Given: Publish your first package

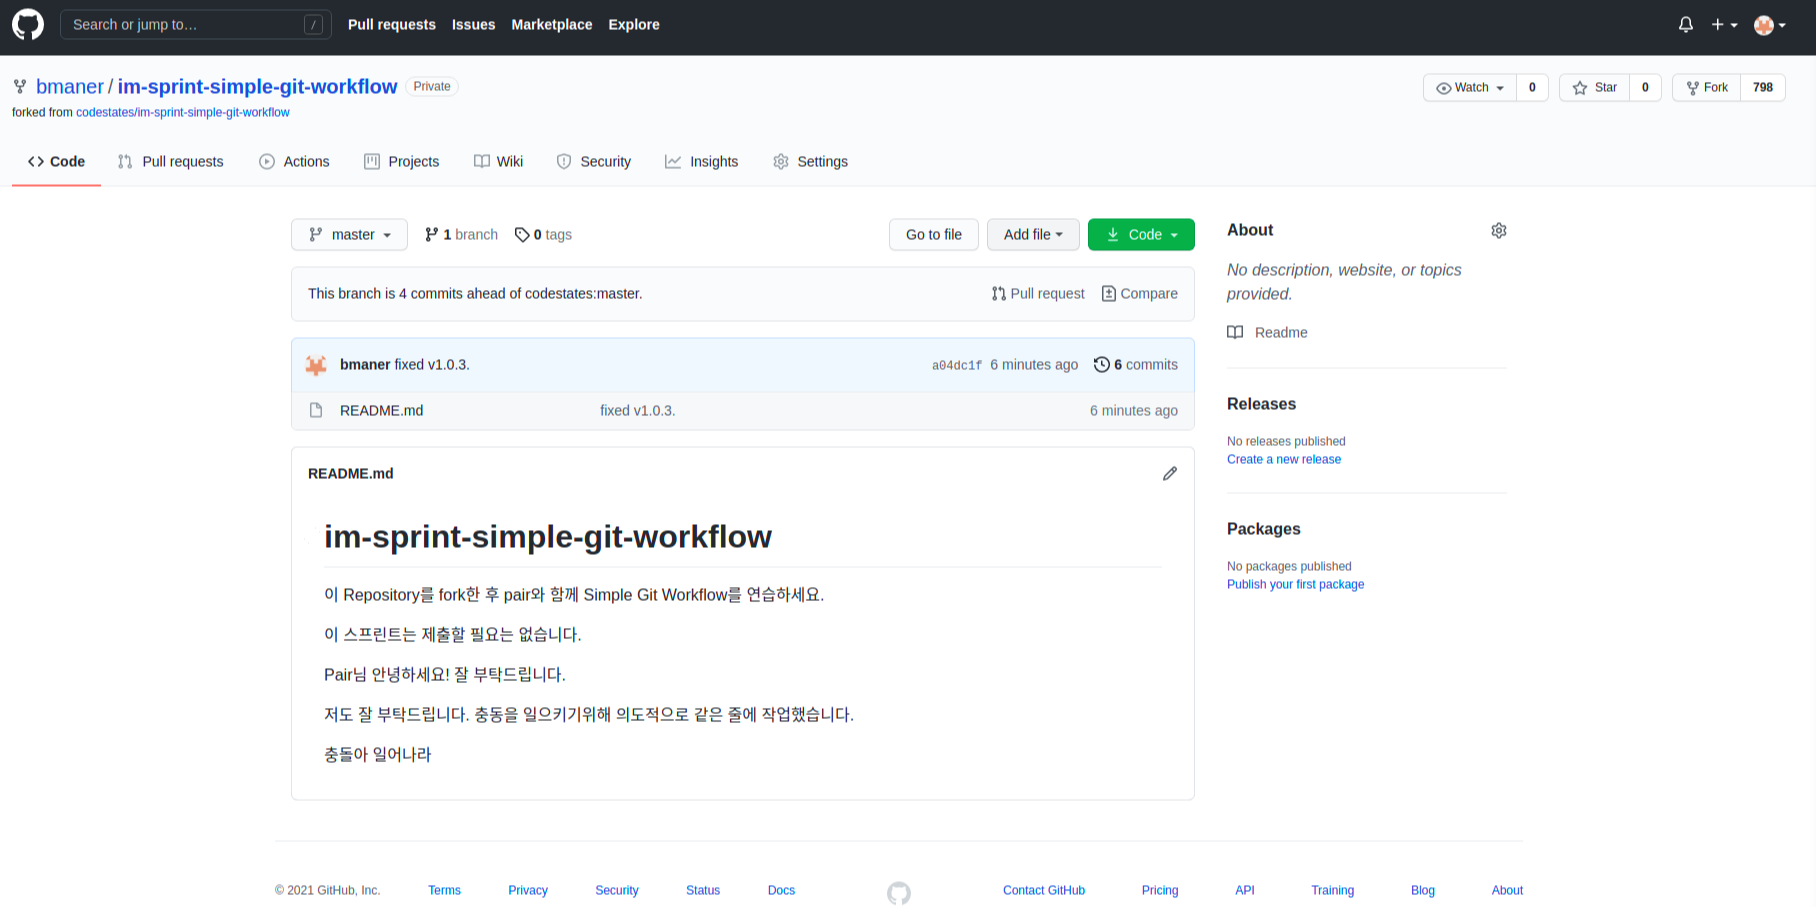Looking at the screenshot, I should pyautogui.click(x=1295, y=584).
